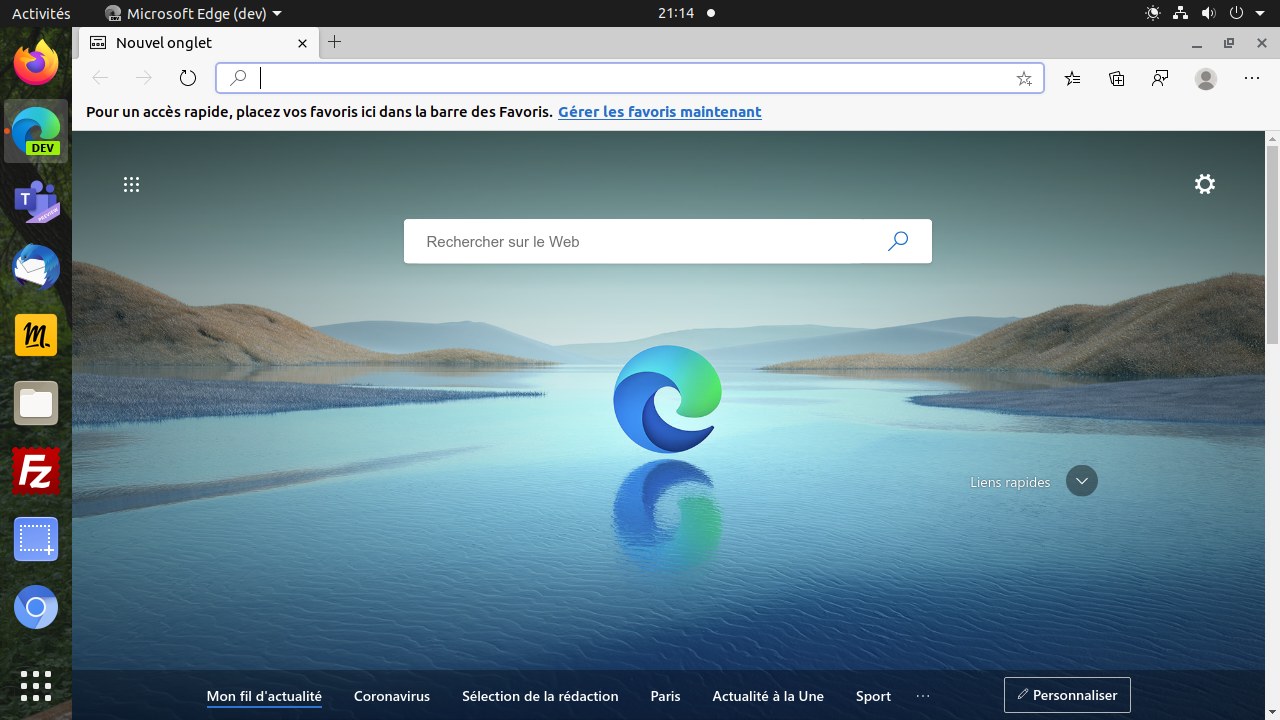Click the browser forward arrow
Viewport: 1280px width, 720px height.
pos(144,78)
